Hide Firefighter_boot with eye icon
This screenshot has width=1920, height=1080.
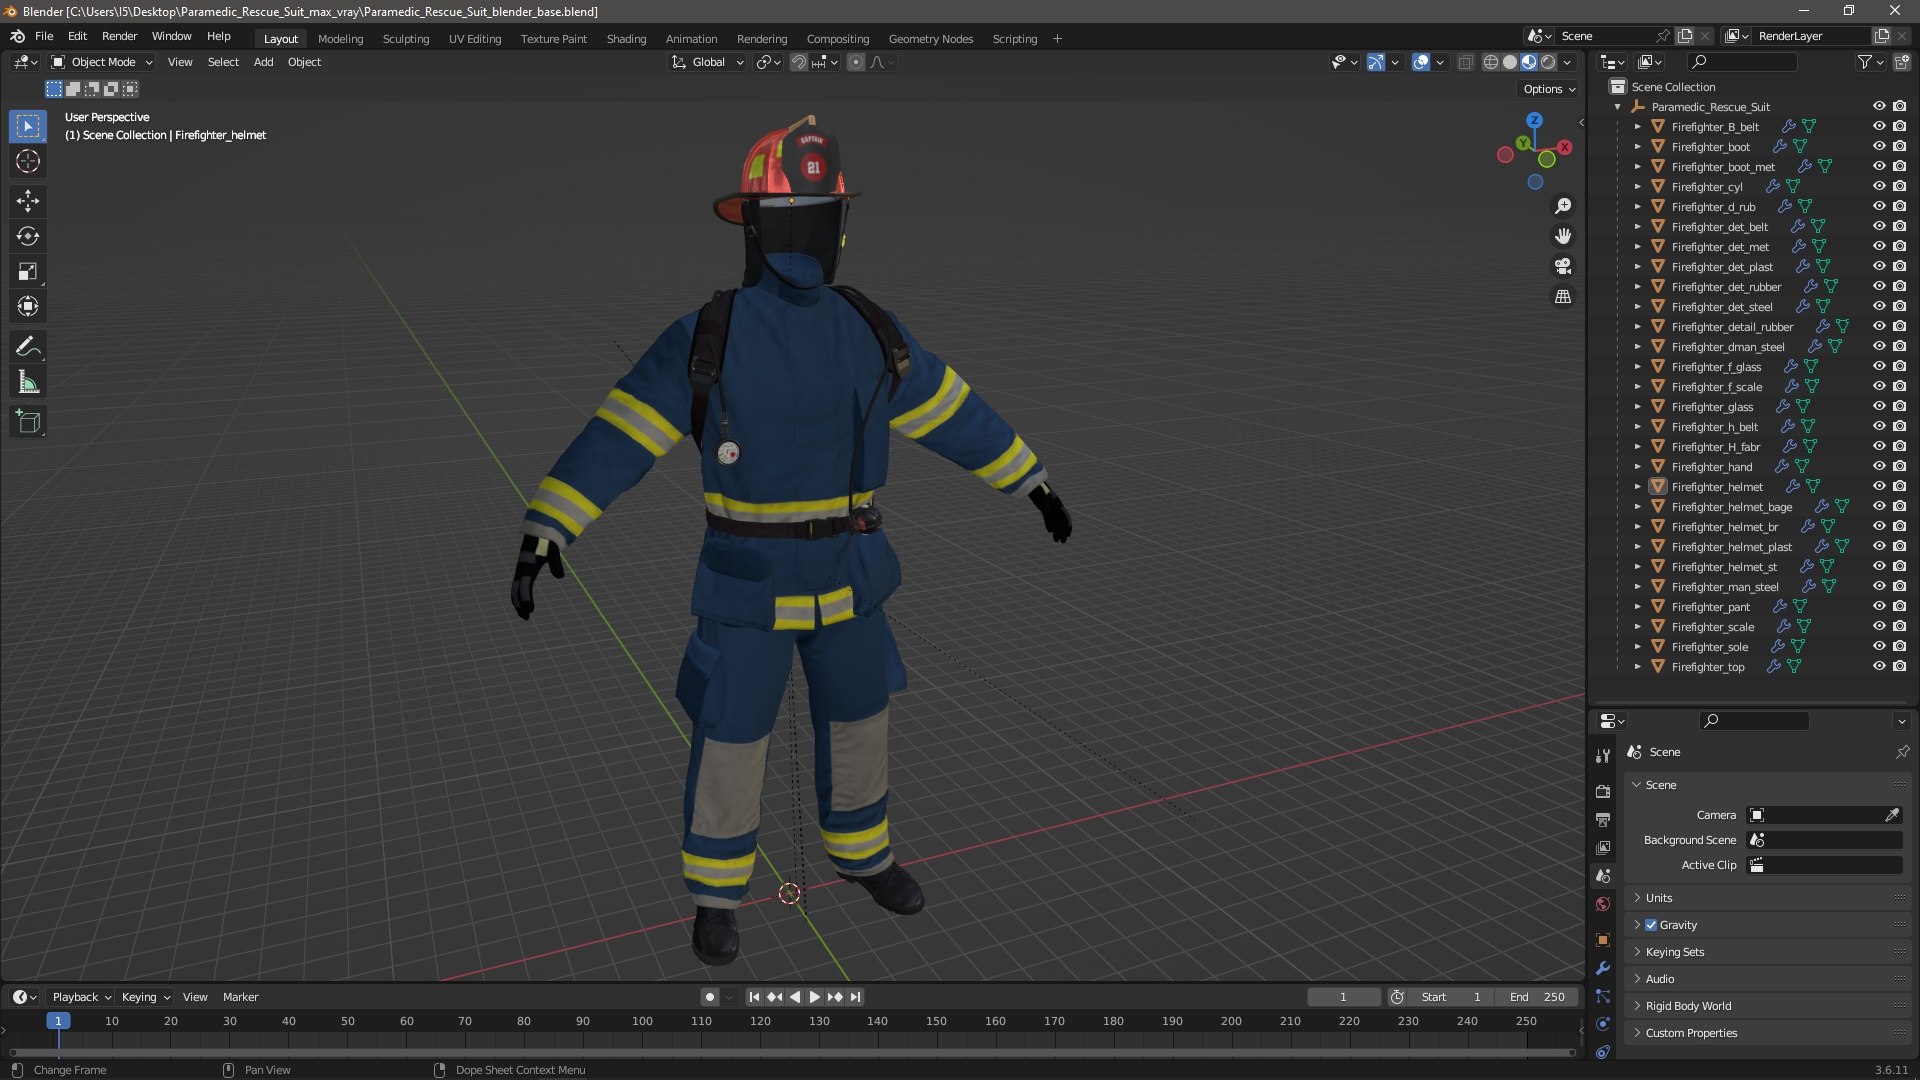click(1879, 146)
